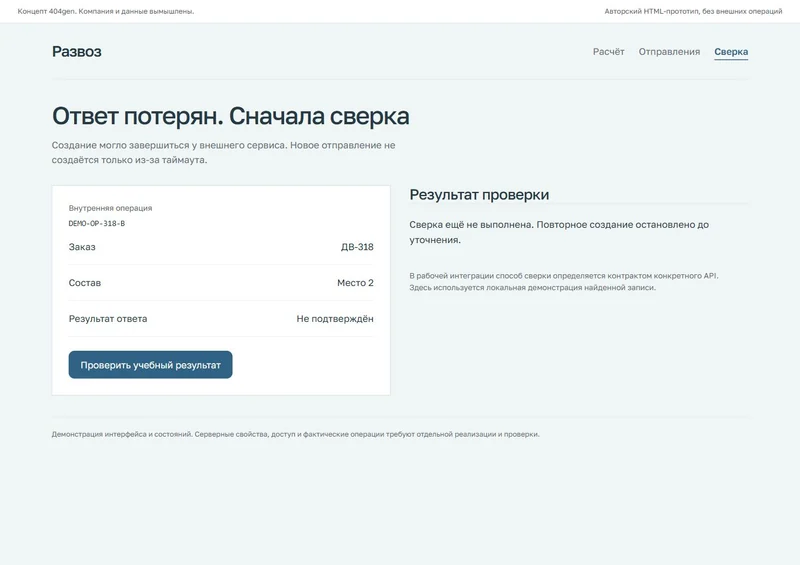Click the Авторский HTML-прототип notice
Screen dimensions: 800x565
coord(693,11)
